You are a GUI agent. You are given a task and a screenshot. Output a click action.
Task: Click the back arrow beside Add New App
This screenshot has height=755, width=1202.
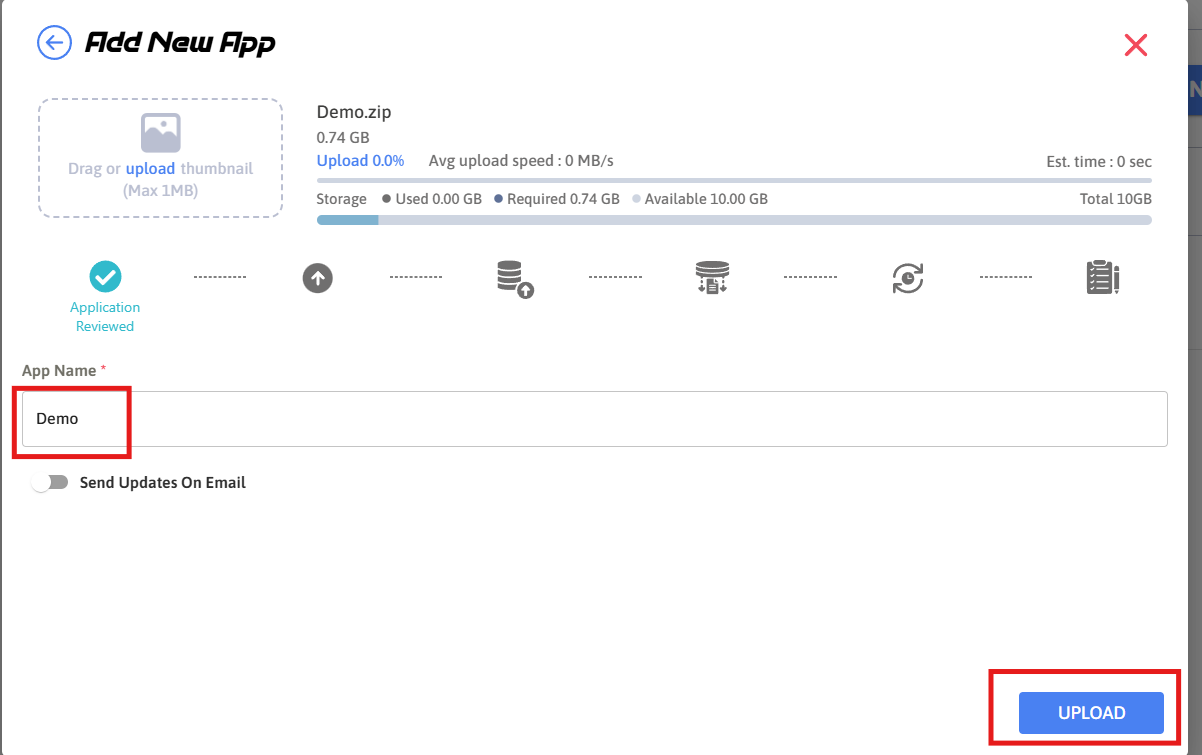point(54,43)
